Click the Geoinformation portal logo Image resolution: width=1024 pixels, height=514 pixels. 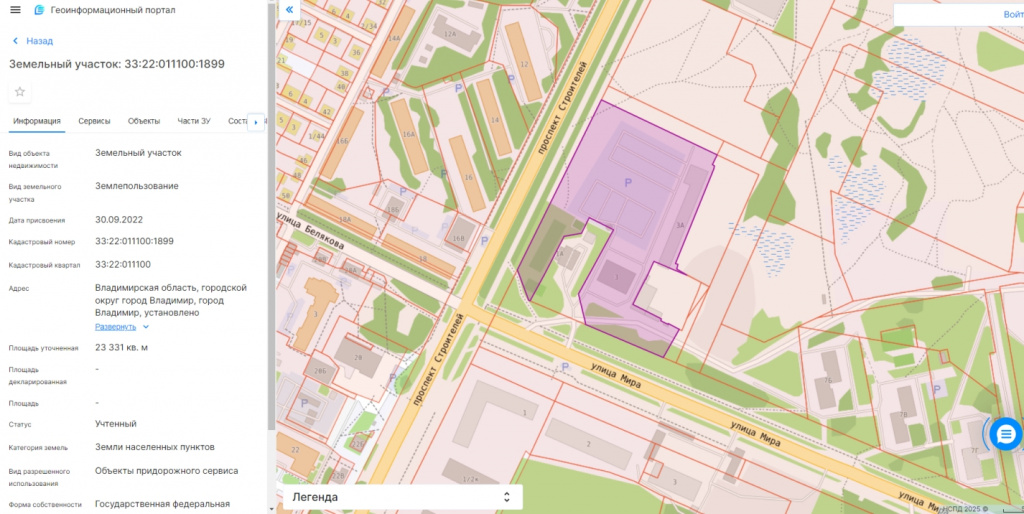click(x=39, y=10)
